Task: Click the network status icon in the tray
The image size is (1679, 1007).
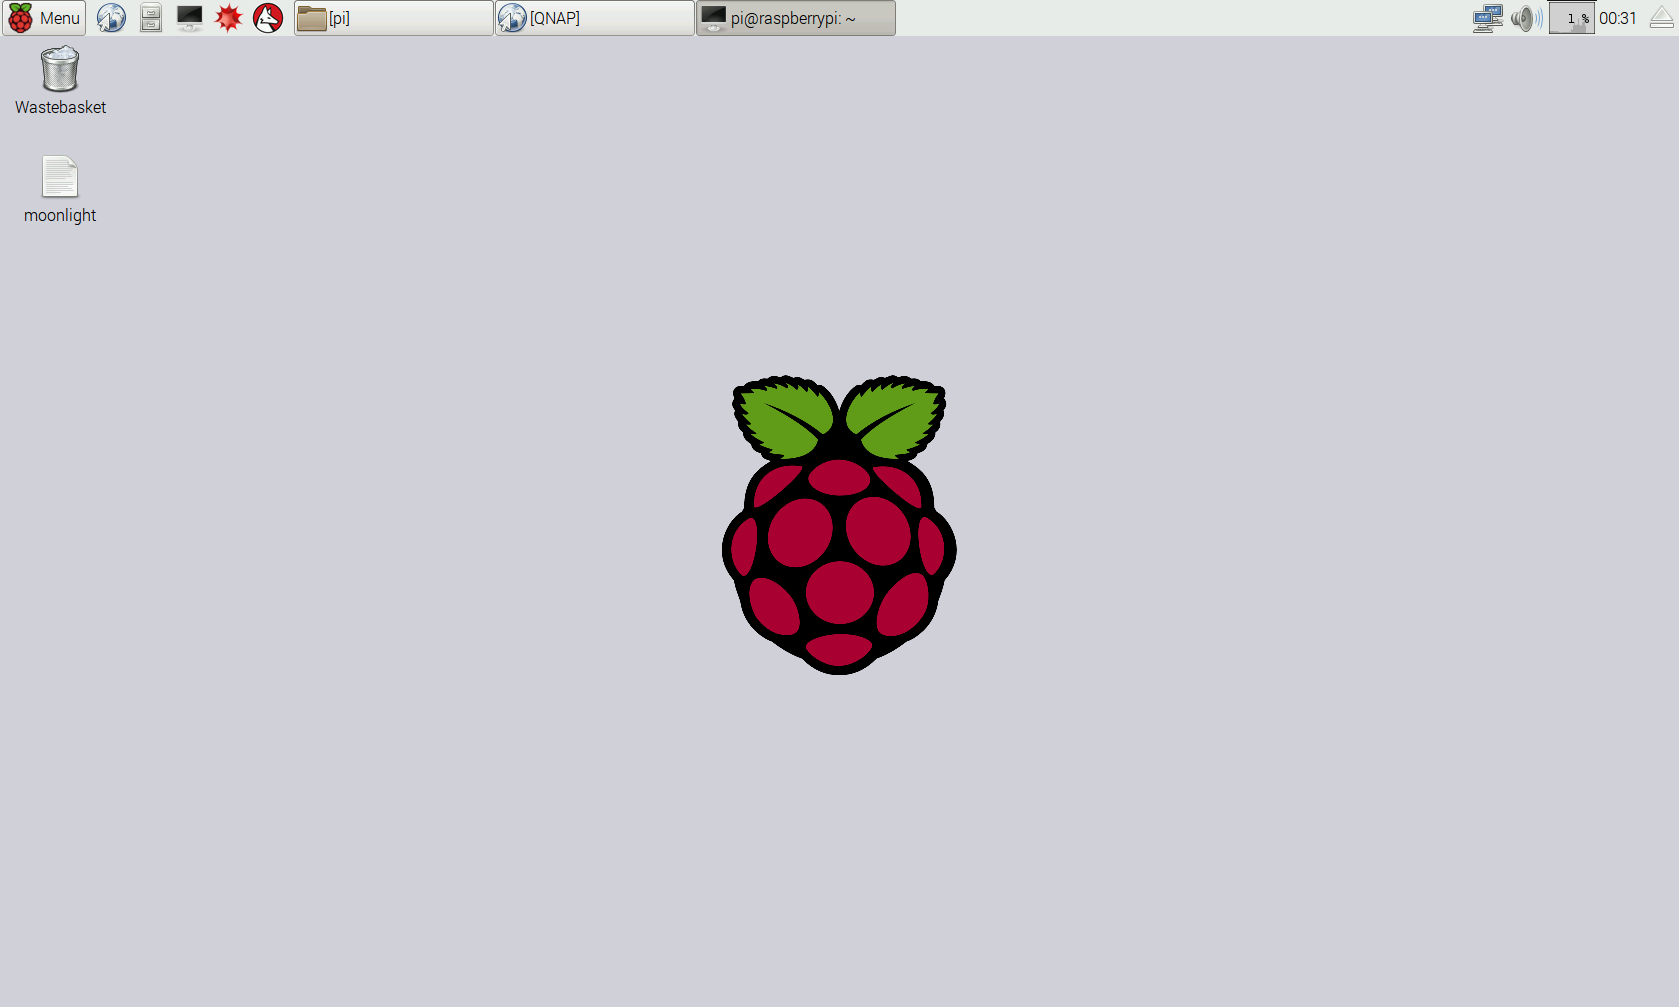Action: point(1487,17)
